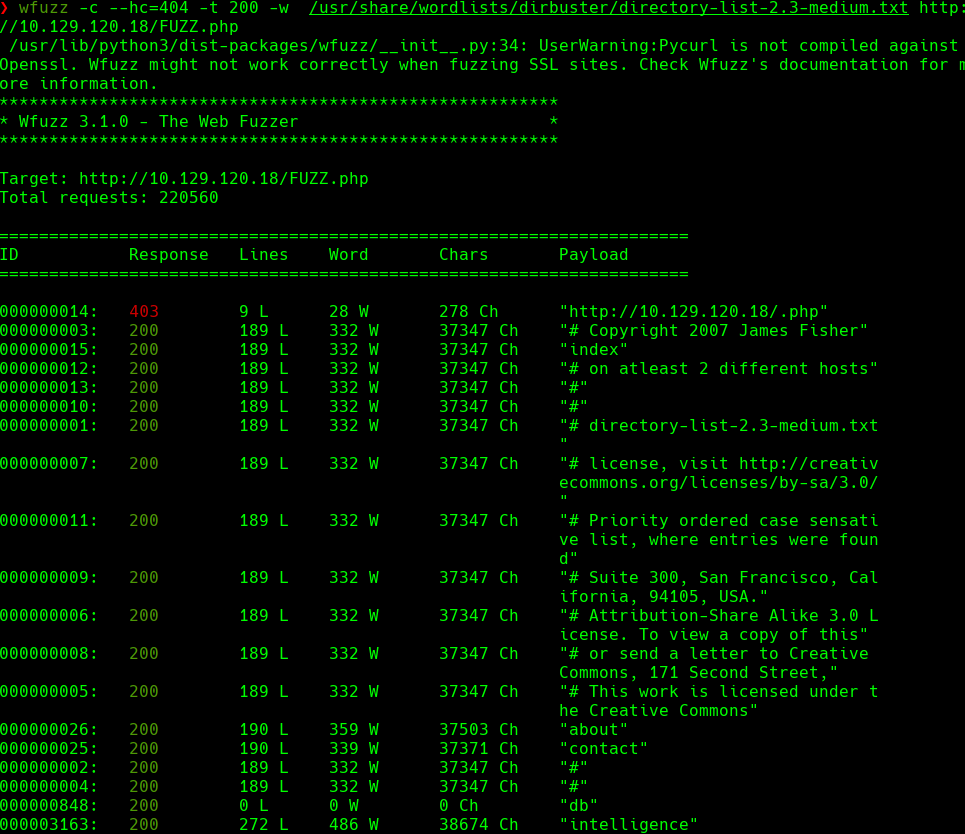
Task: Click the ID column header
Action: point(10,254)
